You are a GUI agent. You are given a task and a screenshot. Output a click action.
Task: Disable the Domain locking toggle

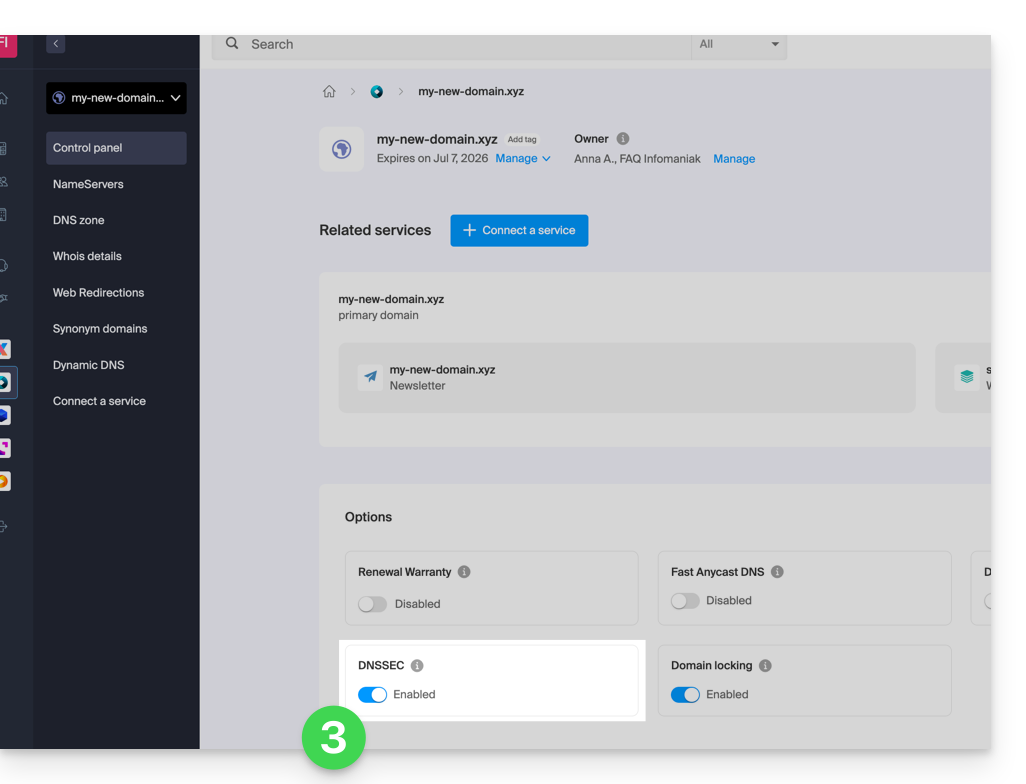685,694
